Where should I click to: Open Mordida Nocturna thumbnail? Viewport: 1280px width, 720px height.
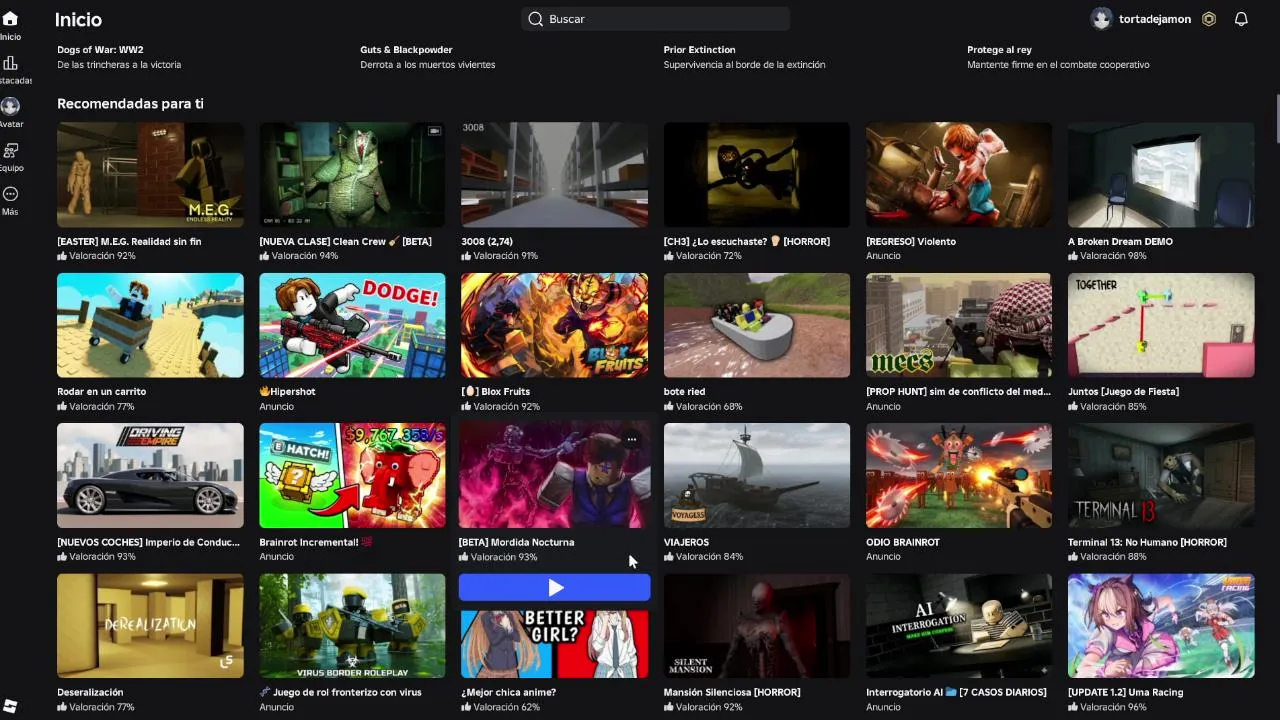coord(554,475)
